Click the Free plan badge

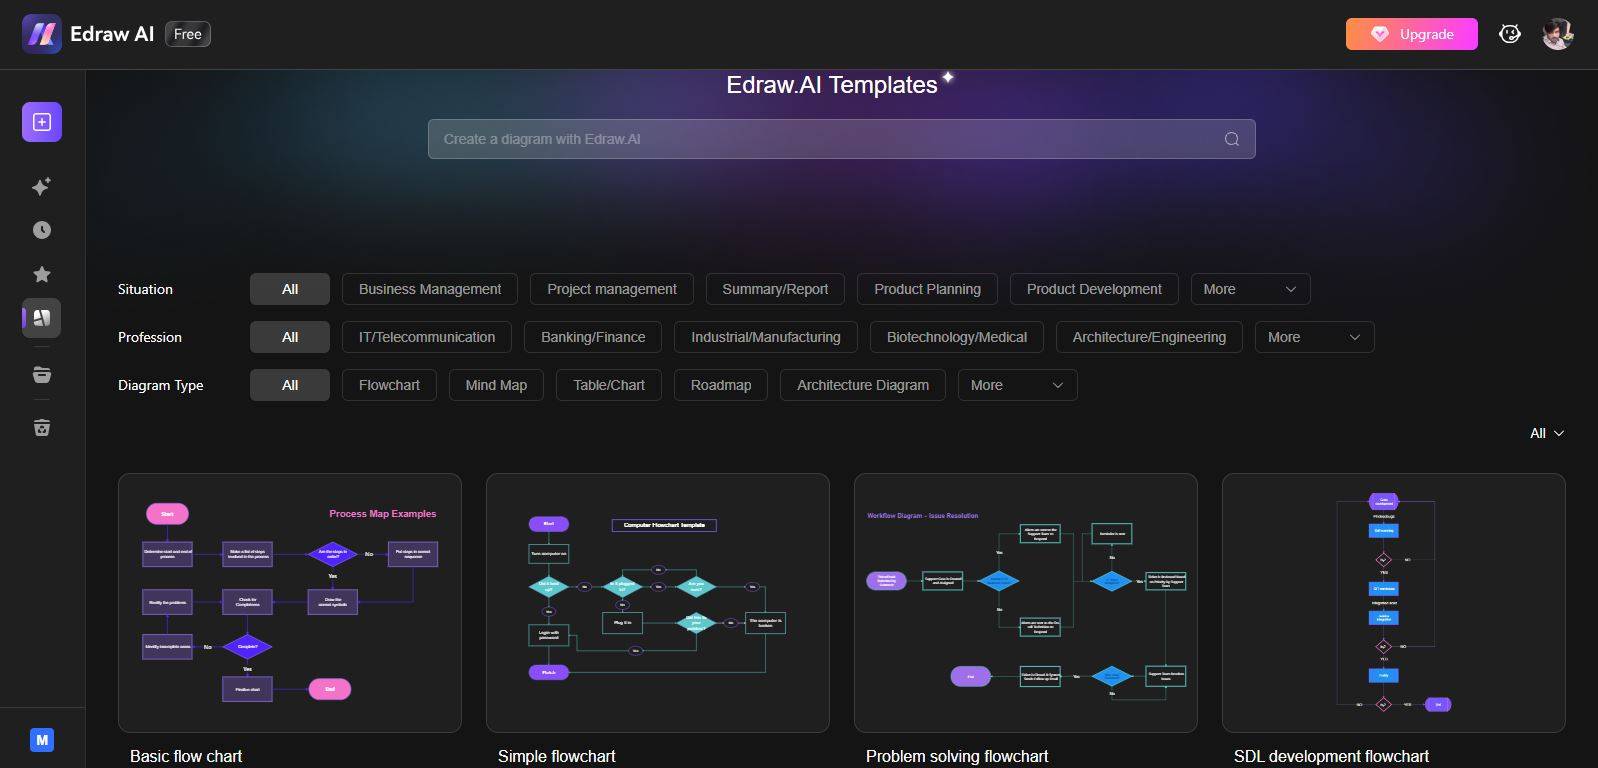(x=188, y=34)
